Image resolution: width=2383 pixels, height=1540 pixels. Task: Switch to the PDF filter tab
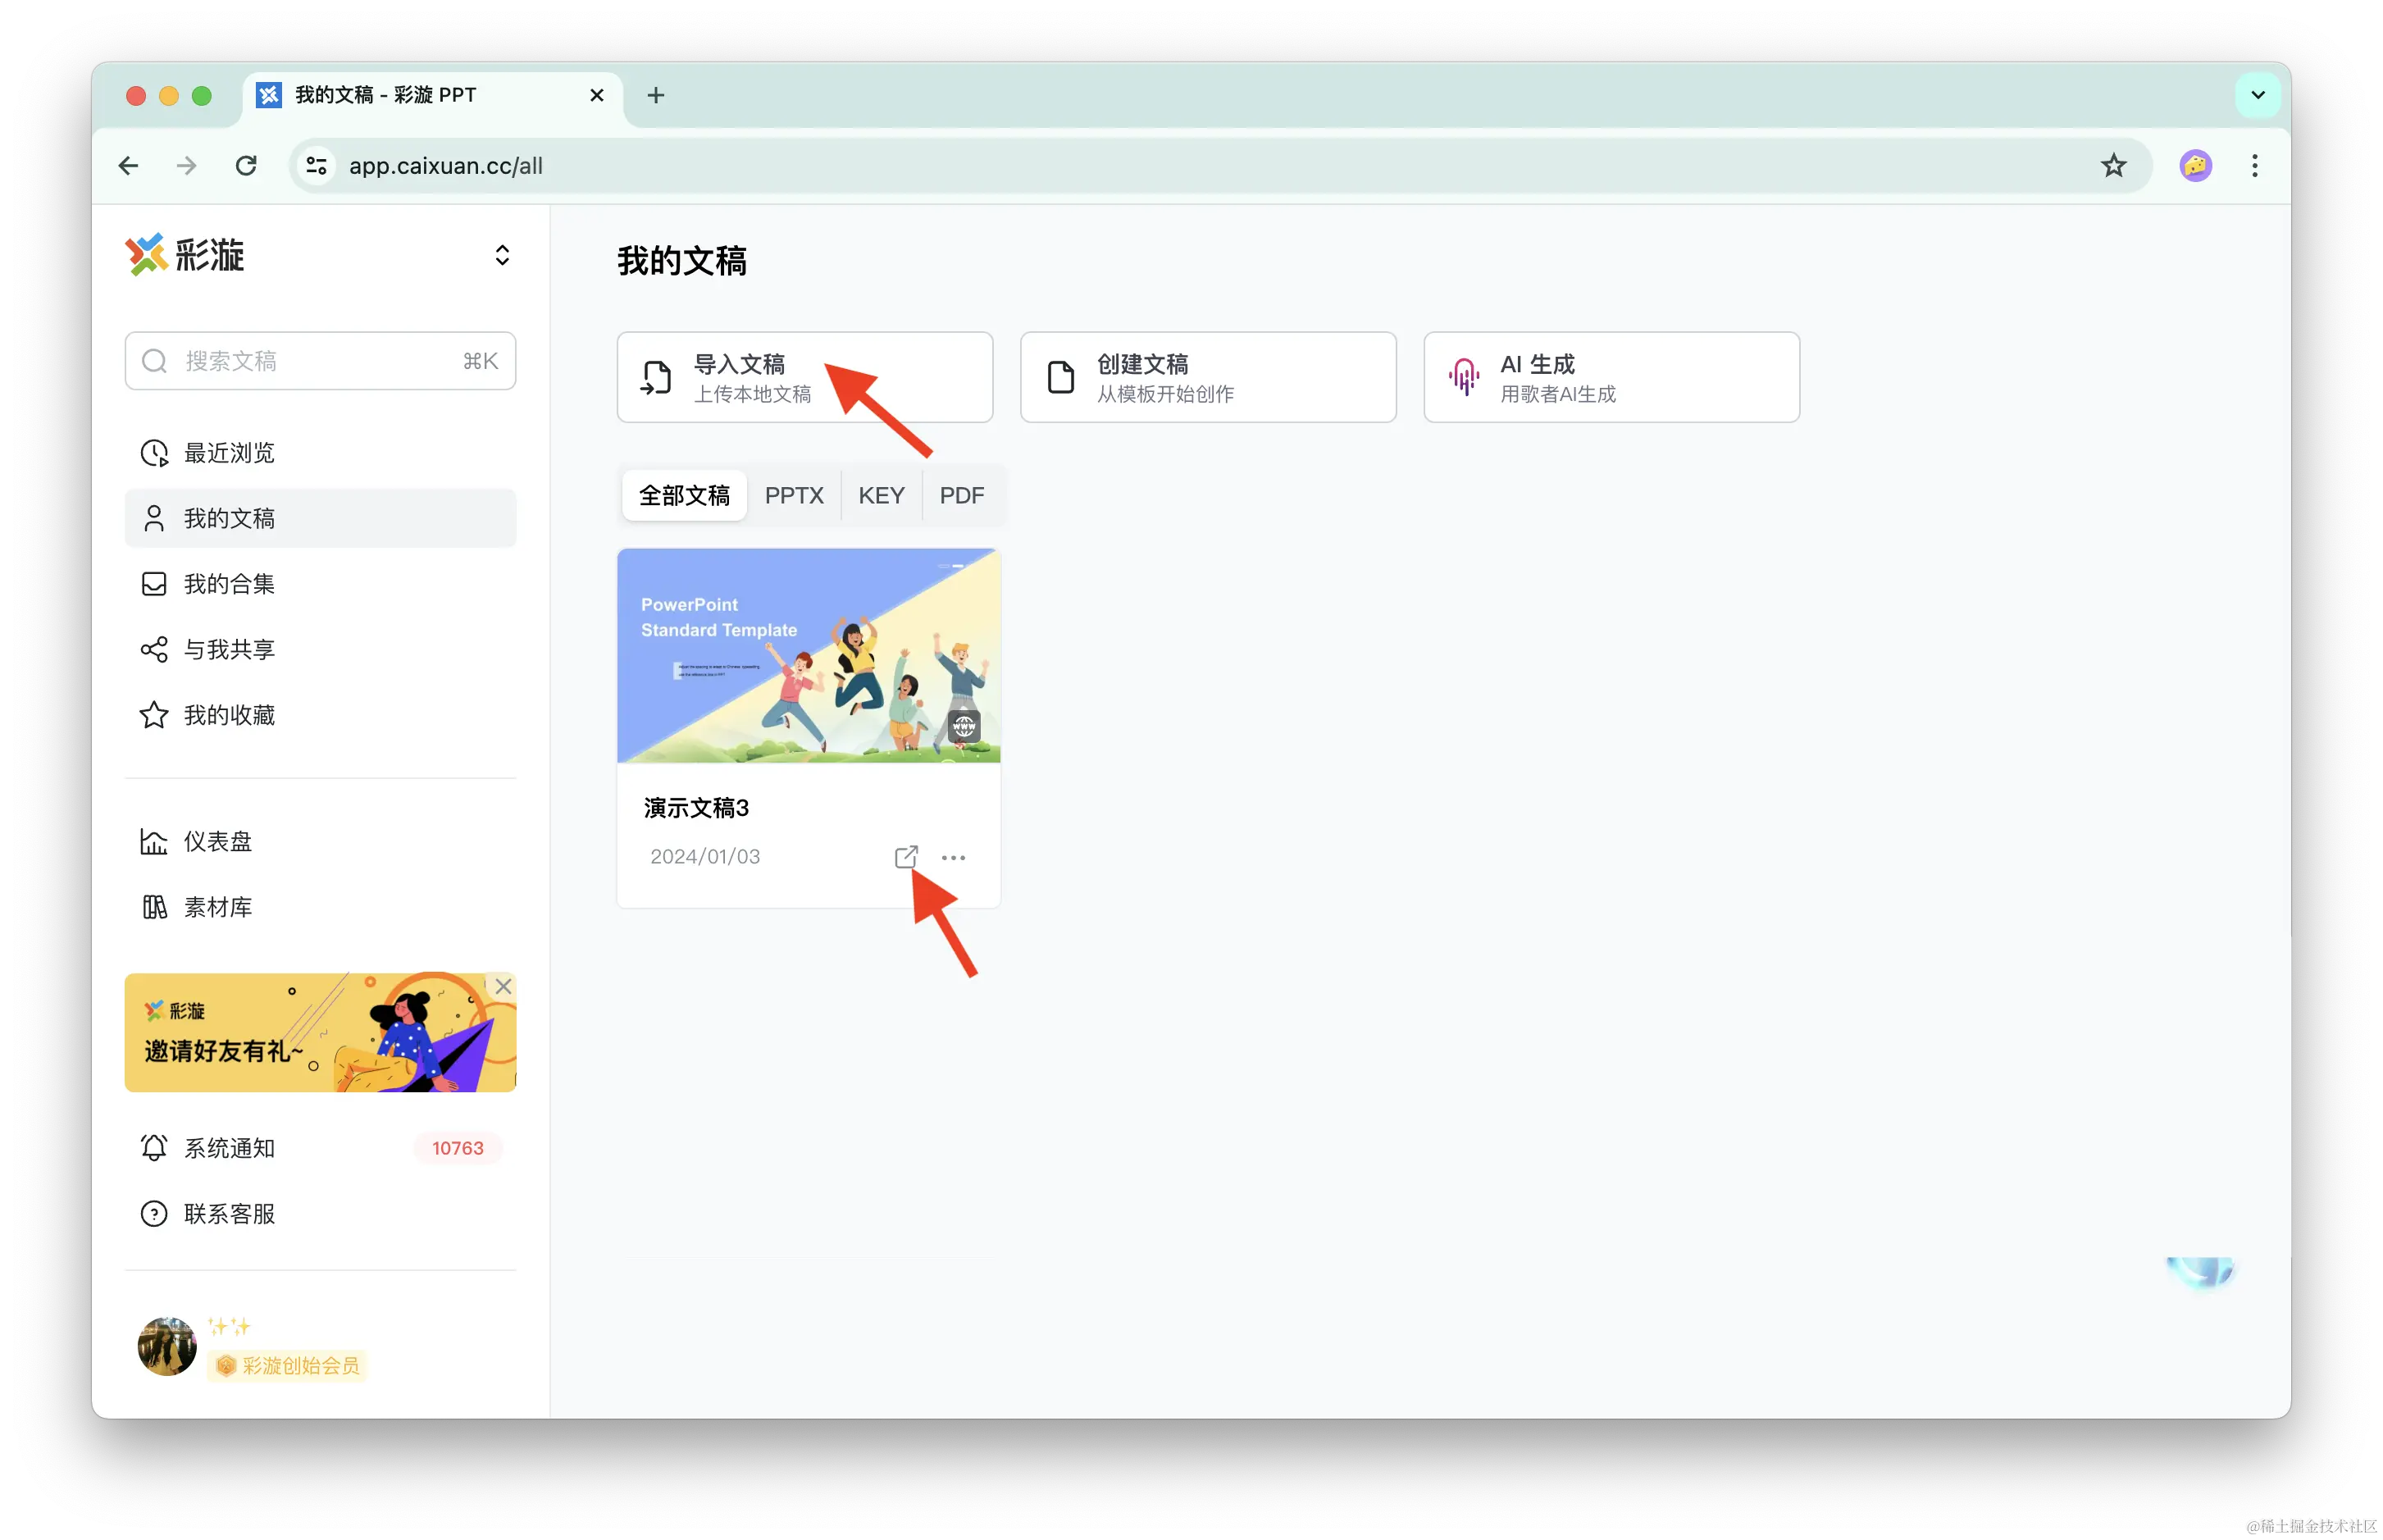(x=961, y=495)
